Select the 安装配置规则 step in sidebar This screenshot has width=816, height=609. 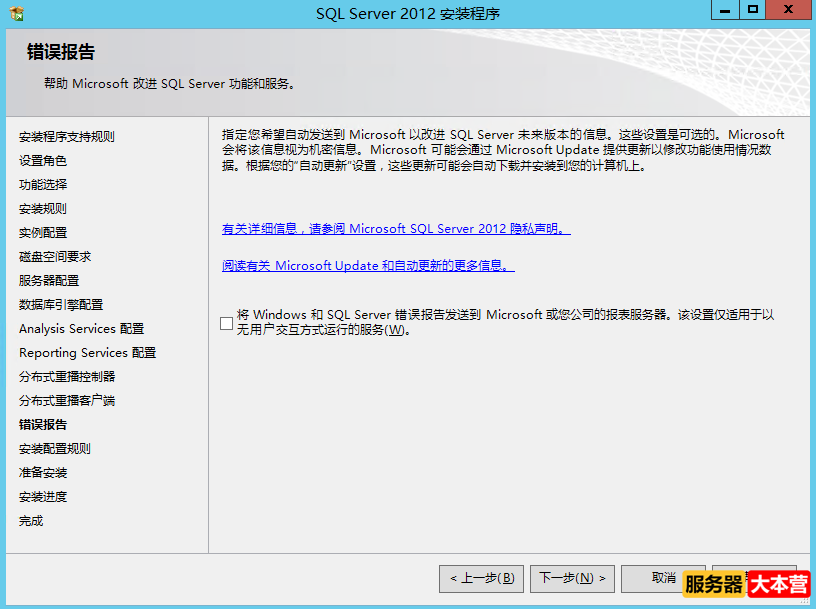[x=55, y=449]
